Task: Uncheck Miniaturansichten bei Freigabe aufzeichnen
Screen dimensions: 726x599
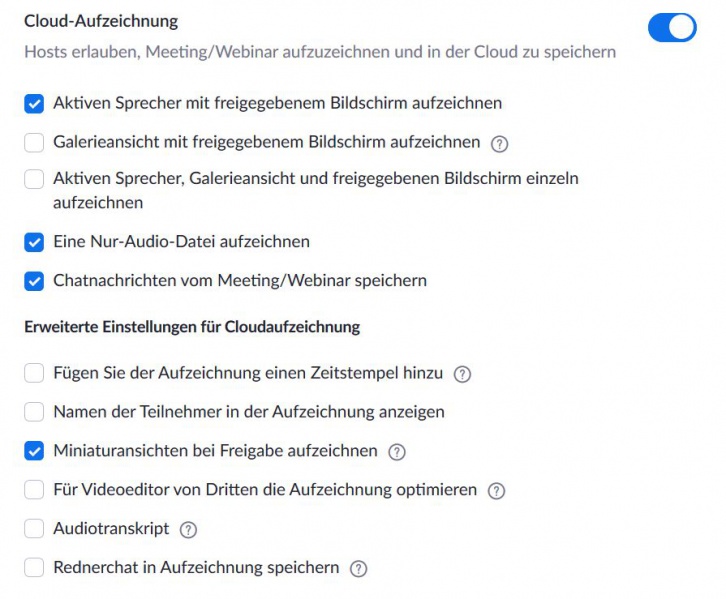Action: coord(34,451)
